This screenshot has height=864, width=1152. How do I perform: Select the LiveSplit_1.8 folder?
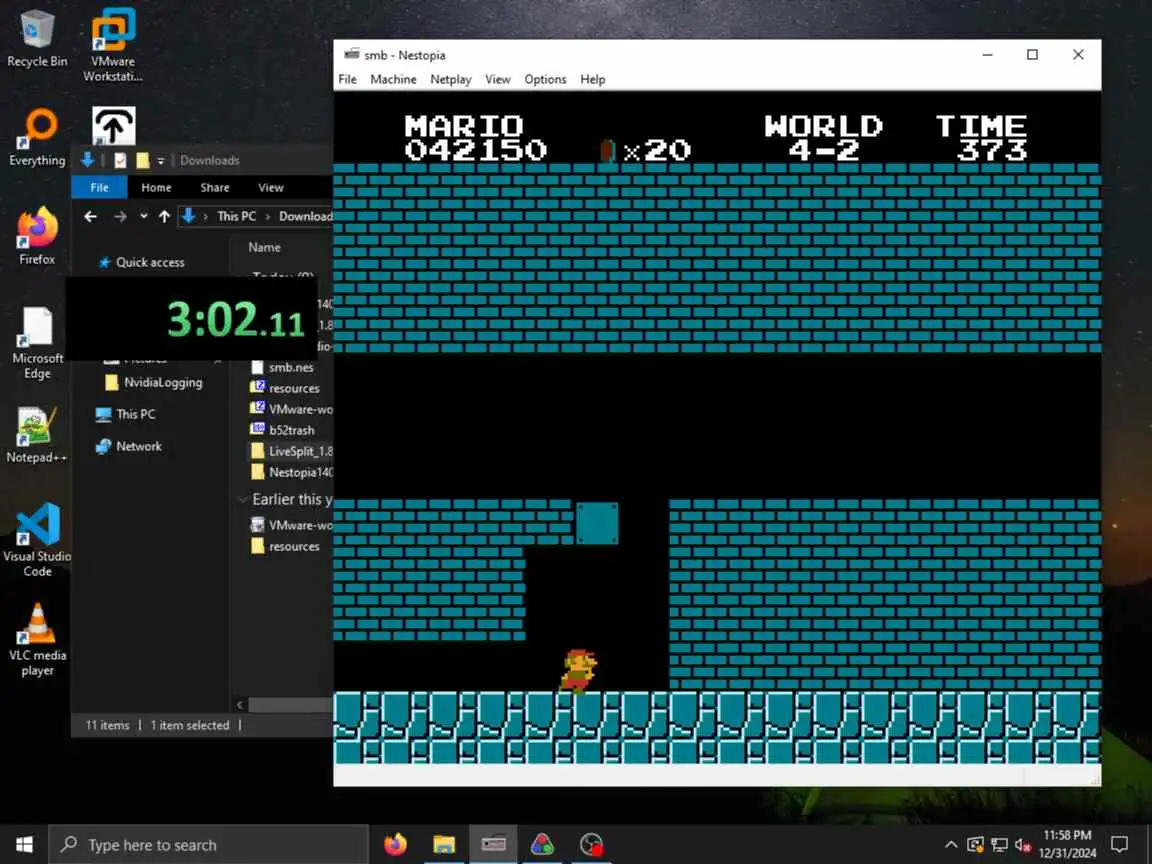[x=291, y=451]
